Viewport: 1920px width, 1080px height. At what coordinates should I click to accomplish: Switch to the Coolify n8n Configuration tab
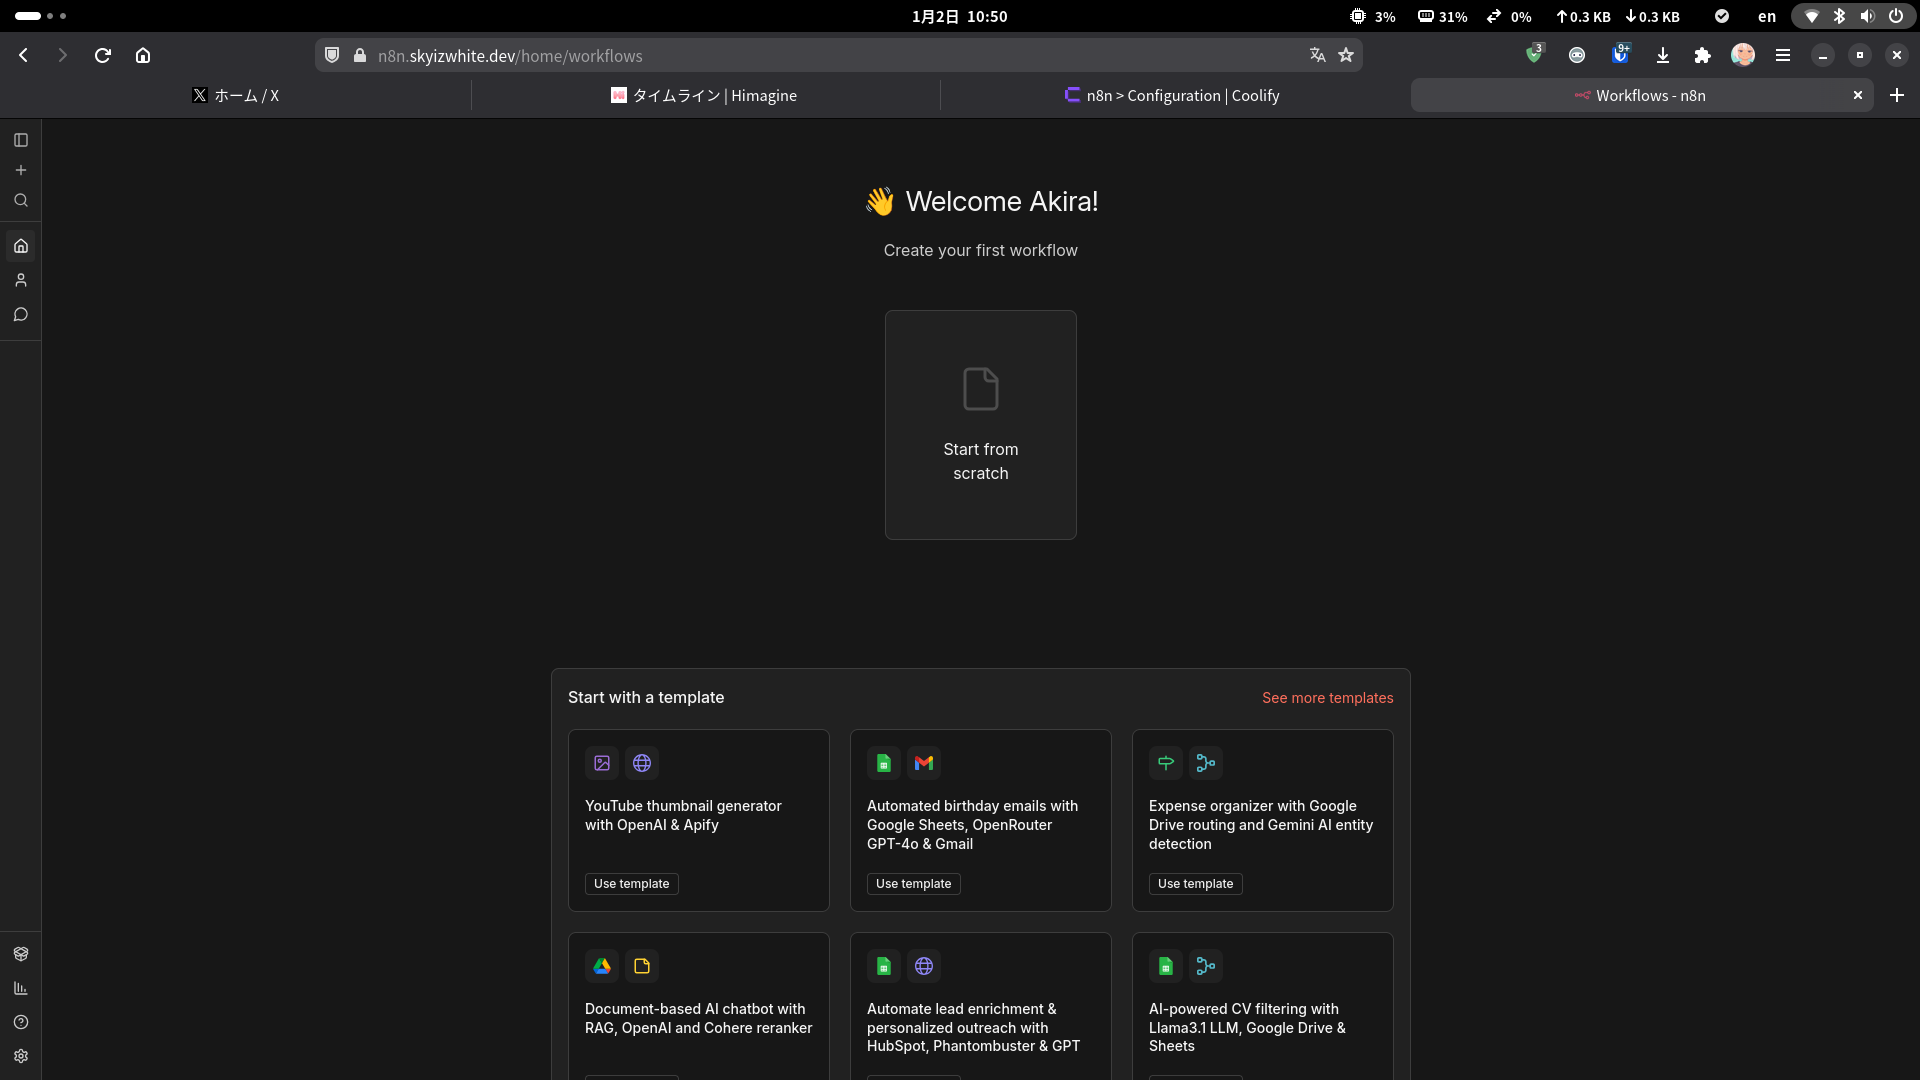tap(1172, 96)
